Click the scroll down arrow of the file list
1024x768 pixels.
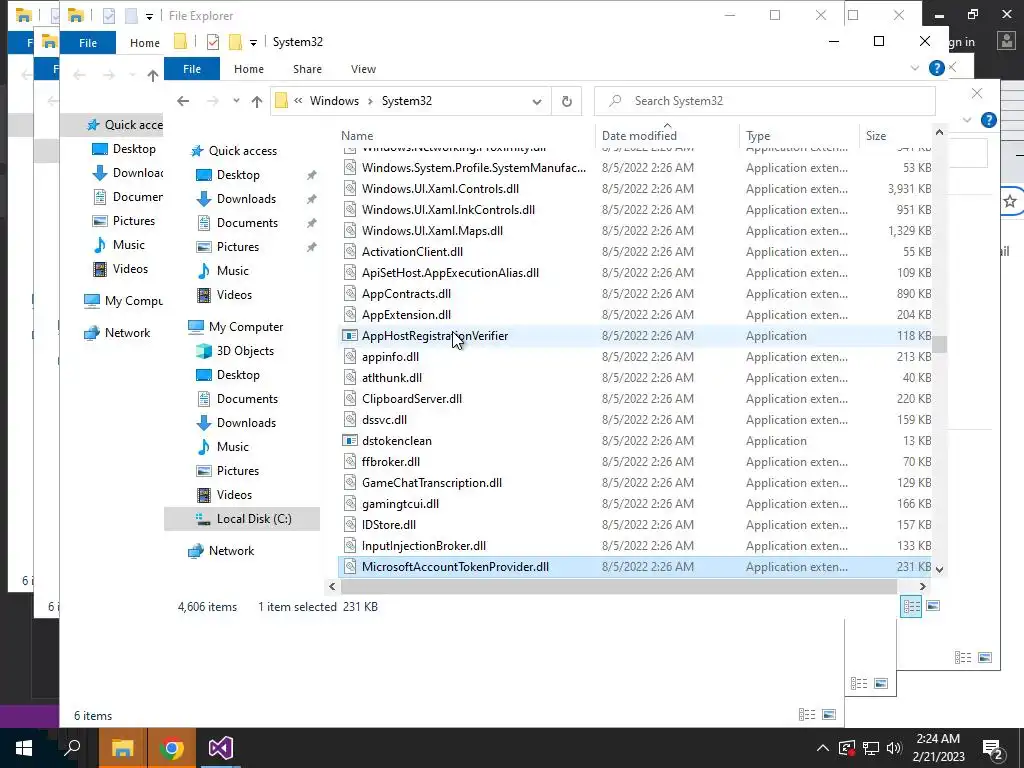[939, 569]
